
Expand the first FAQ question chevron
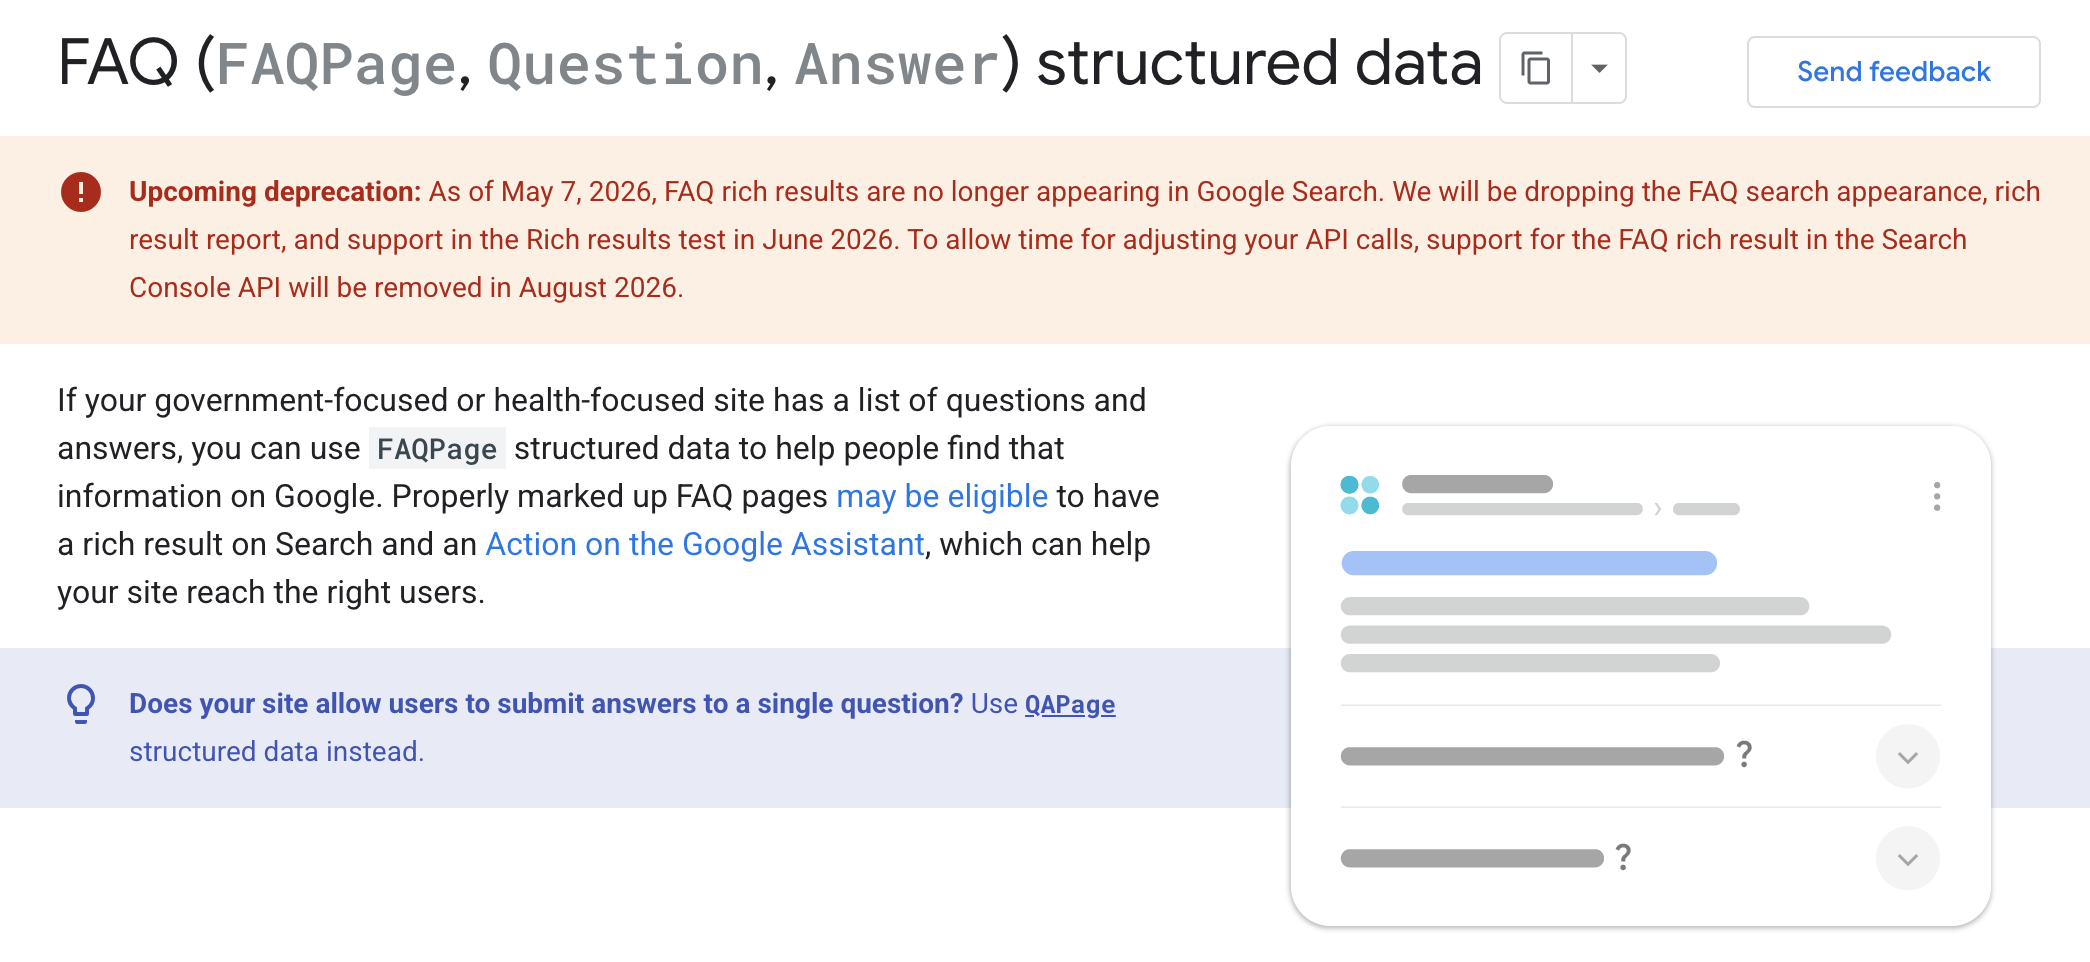coord(1907,757)
